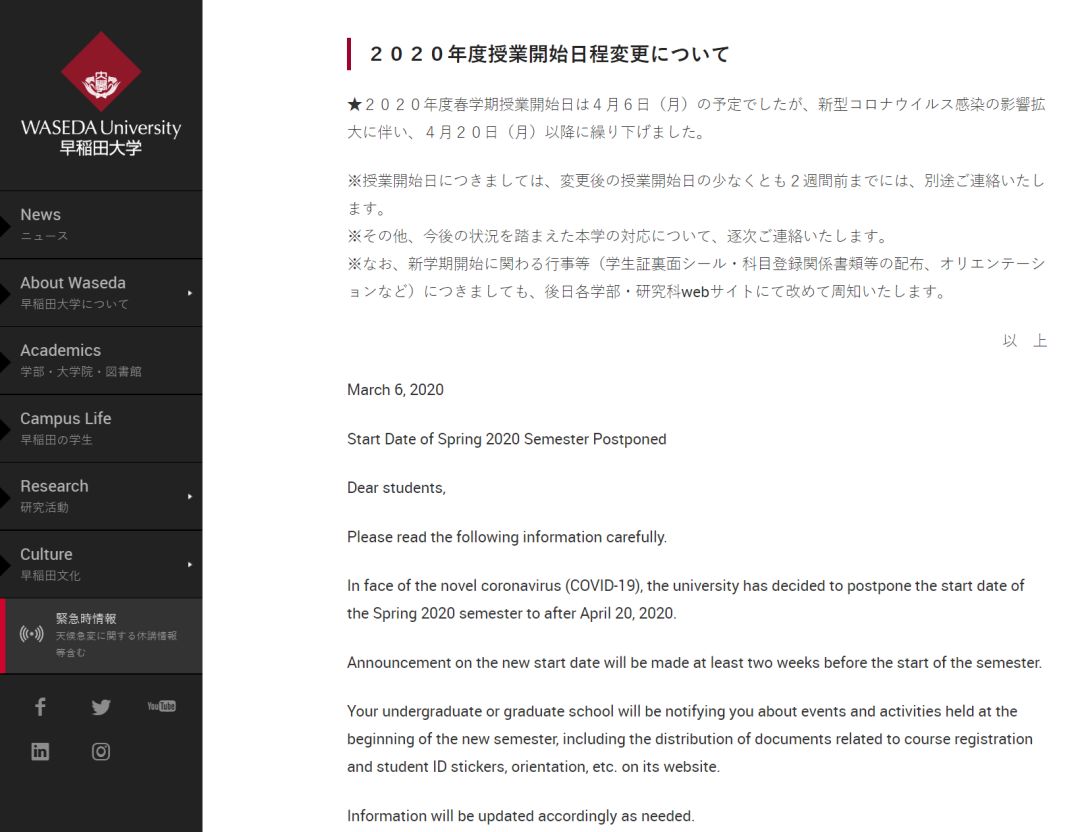Click the paragraph starting 'Announcement on the new start date'

(694, 663)
